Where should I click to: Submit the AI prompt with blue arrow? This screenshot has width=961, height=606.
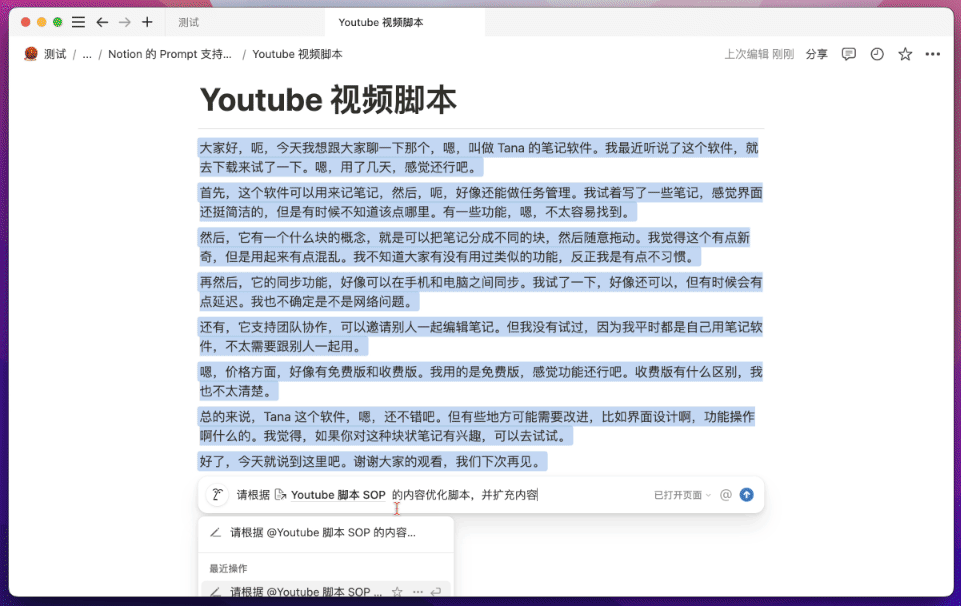click(746, 495)
